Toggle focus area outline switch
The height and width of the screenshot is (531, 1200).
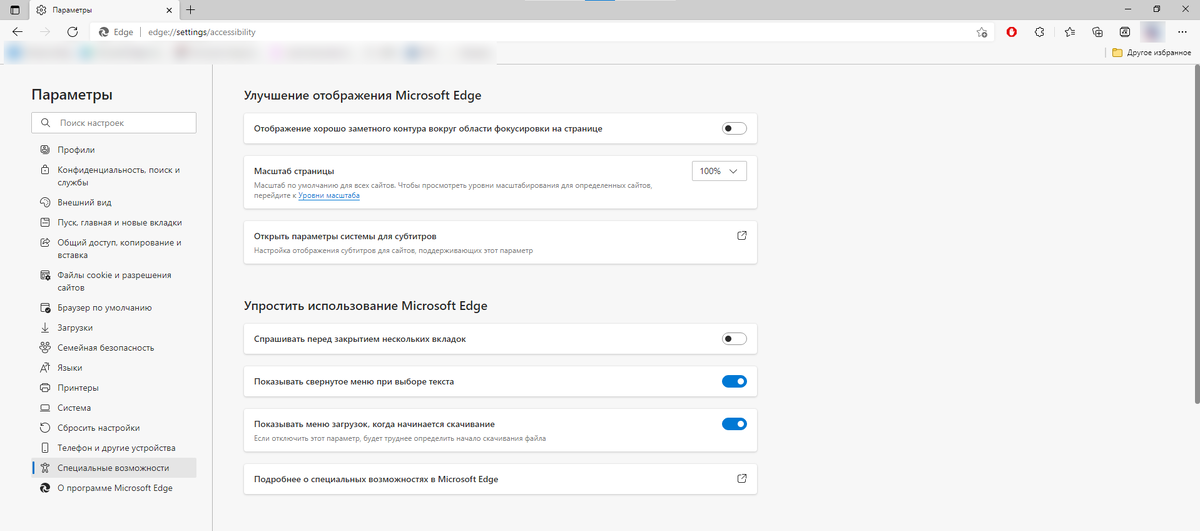tap(734, 128)
